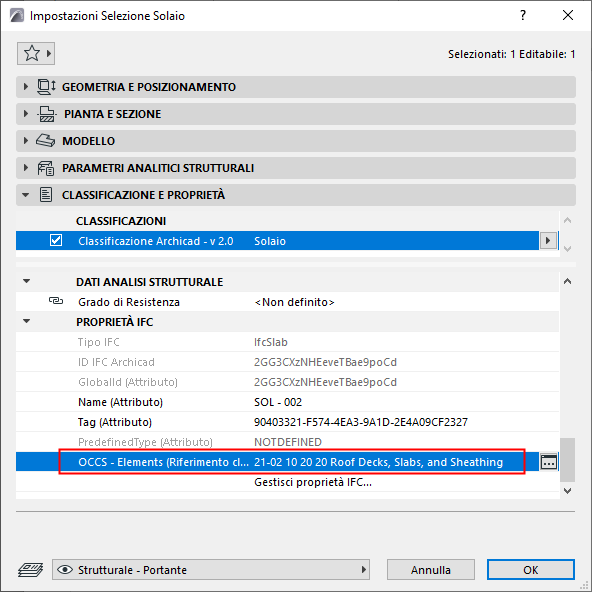Click the properties list scrollbar thumb
The image size is (592, 592).
567,459
